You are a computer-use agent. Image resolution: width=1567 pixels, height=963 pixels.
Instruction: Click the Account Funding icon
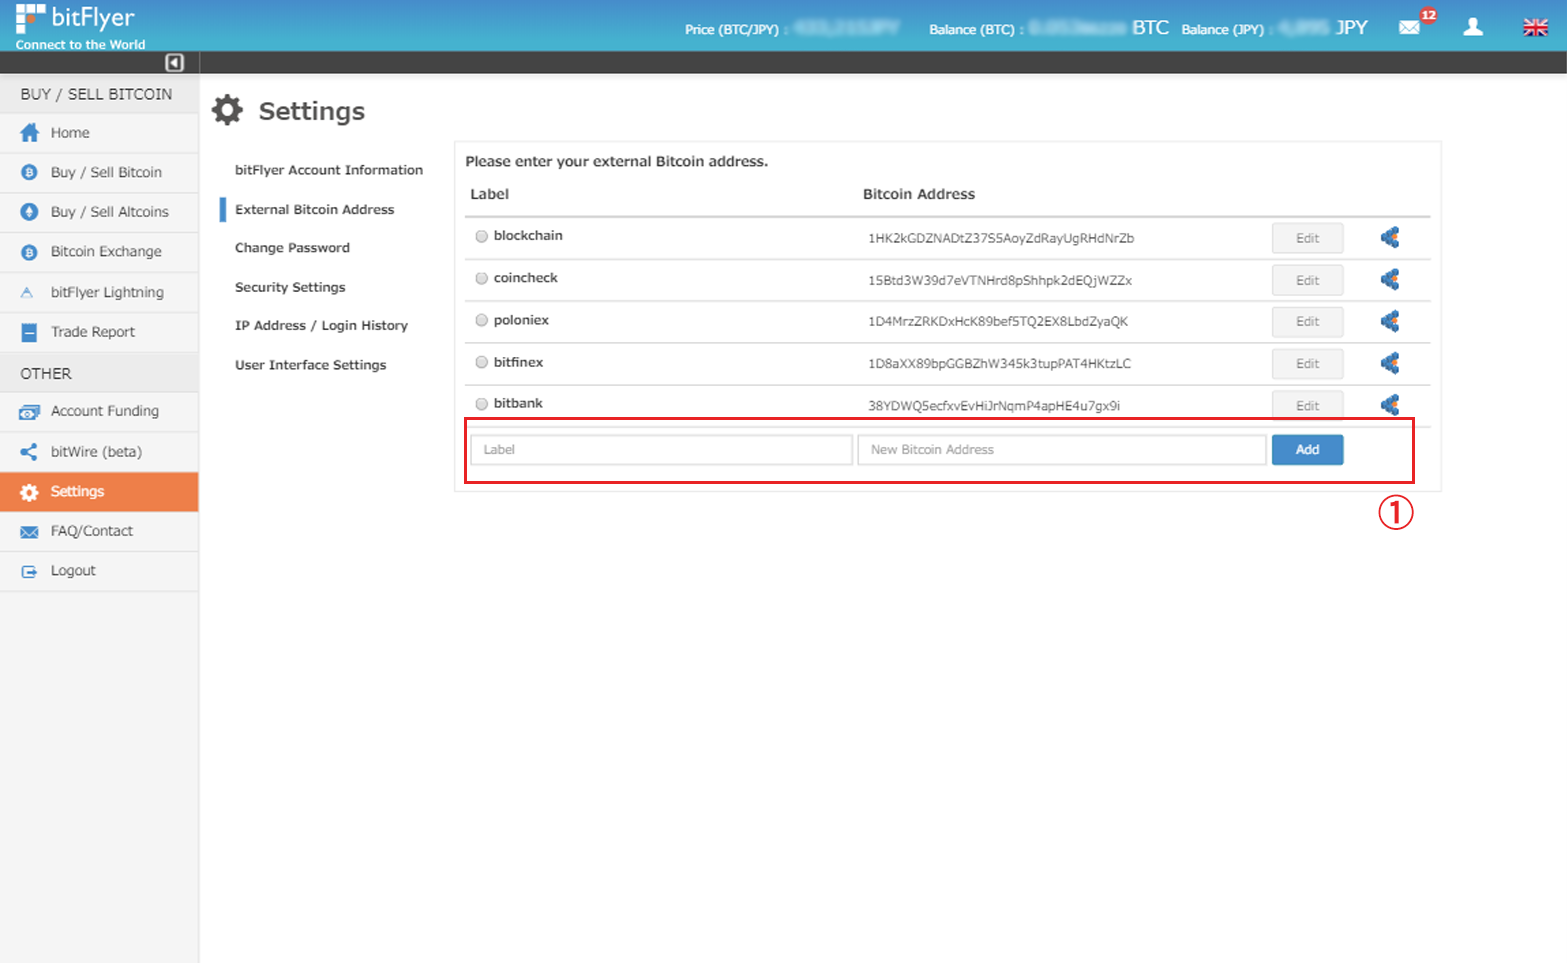pos(30,411)
